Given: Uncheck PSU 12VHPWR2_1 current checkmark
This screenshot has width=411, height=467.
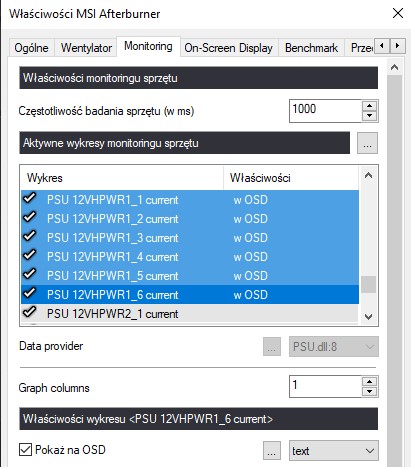Looking at the screenshot, I should point(30,312).
